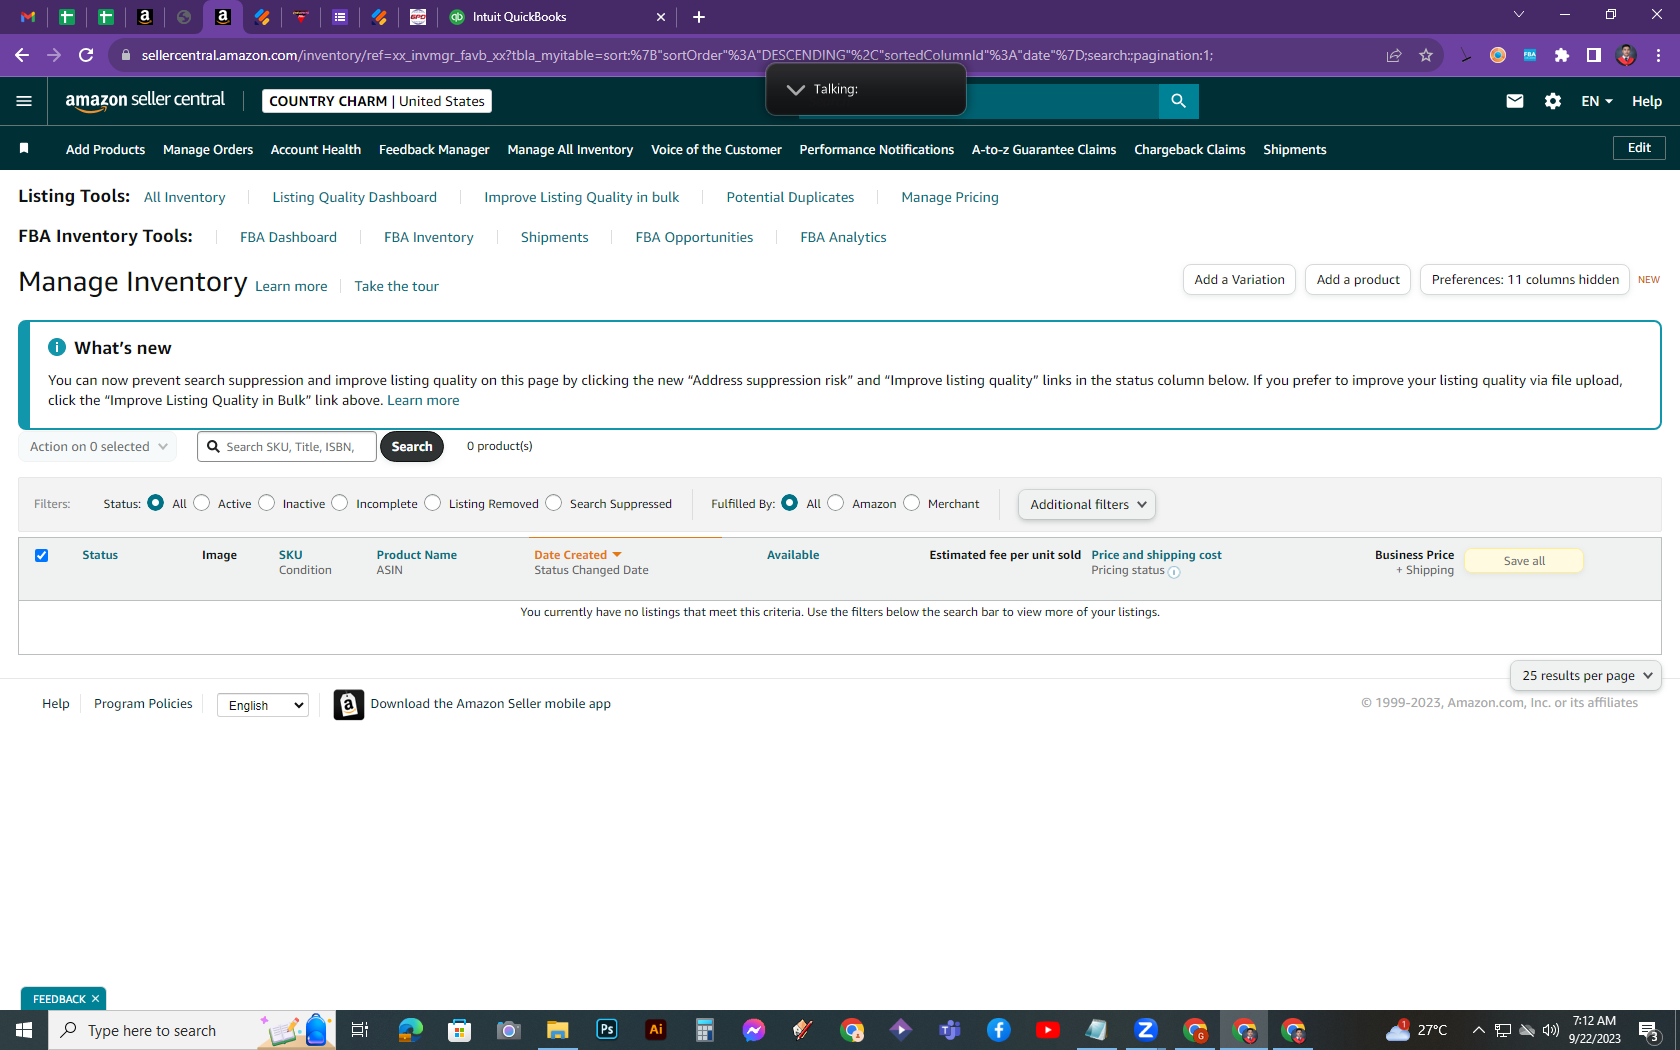Open Illustrator from the taskbar

pos(656,1030)
